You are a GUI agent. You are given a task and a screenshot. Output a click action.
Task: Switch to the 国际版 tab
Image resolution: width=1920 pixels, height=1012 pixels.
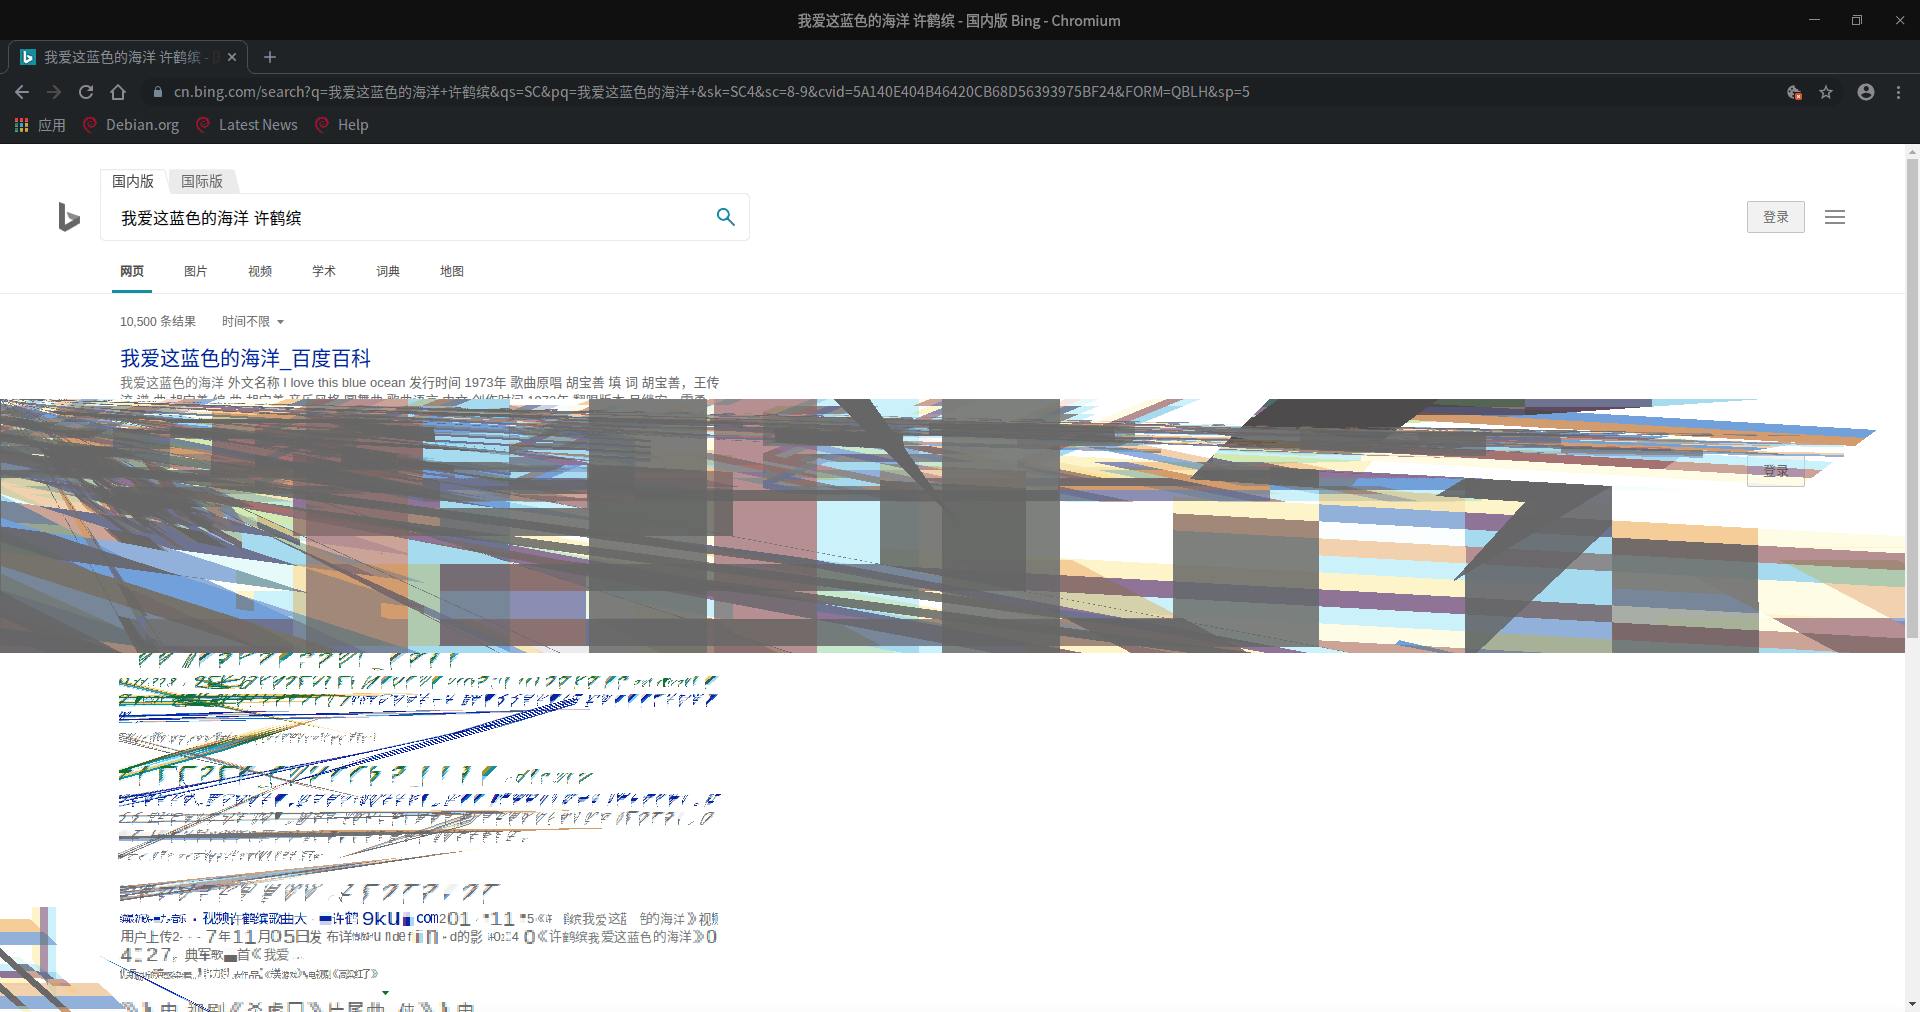[x=202, y=181]
